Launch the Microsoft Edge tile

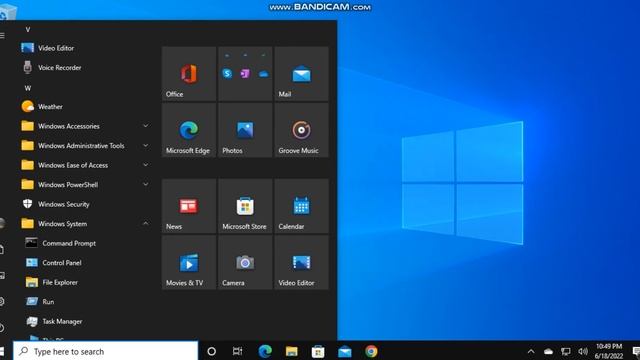pos(189,130)
